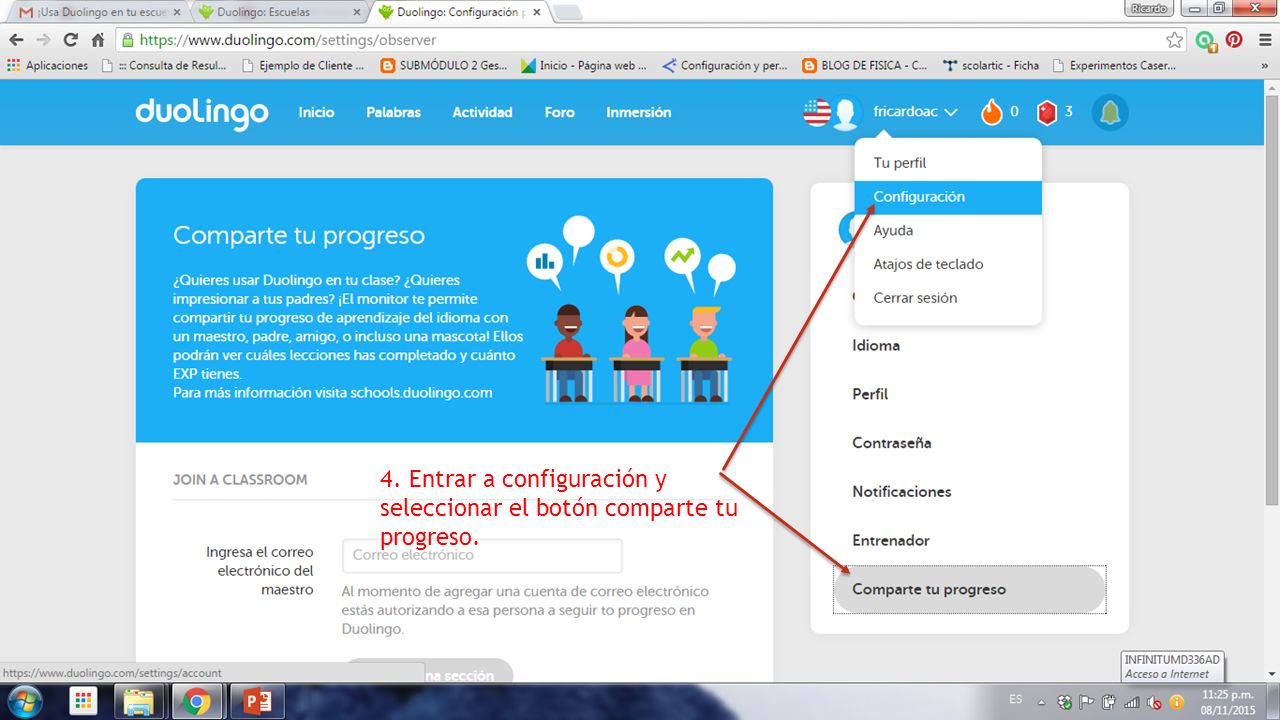Click the green extension icon by the star

1206,41
